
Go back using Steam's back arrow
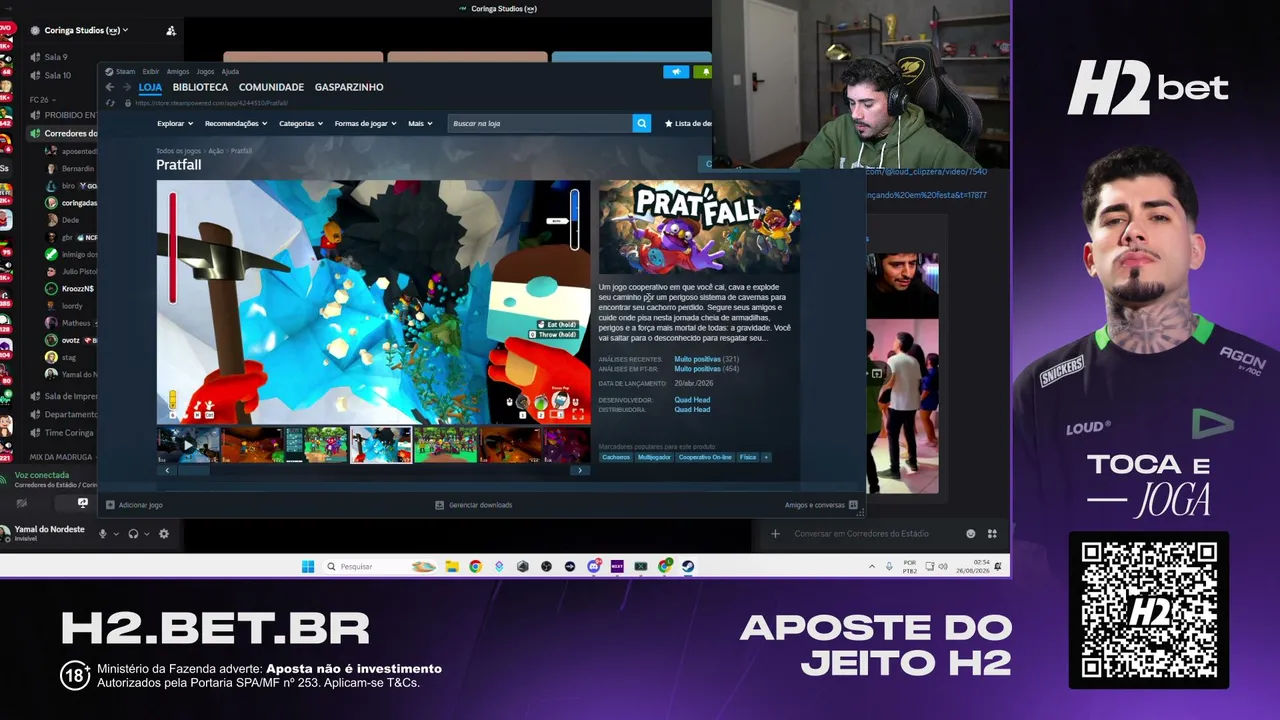(110, 87)
